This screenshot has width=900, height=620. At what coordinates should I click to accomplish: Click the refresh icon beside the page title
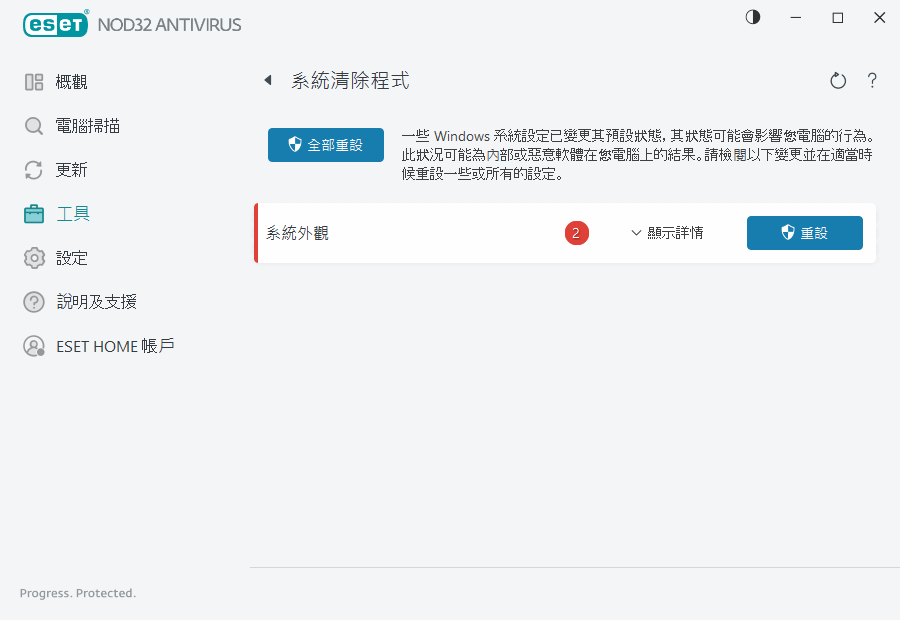838,80
